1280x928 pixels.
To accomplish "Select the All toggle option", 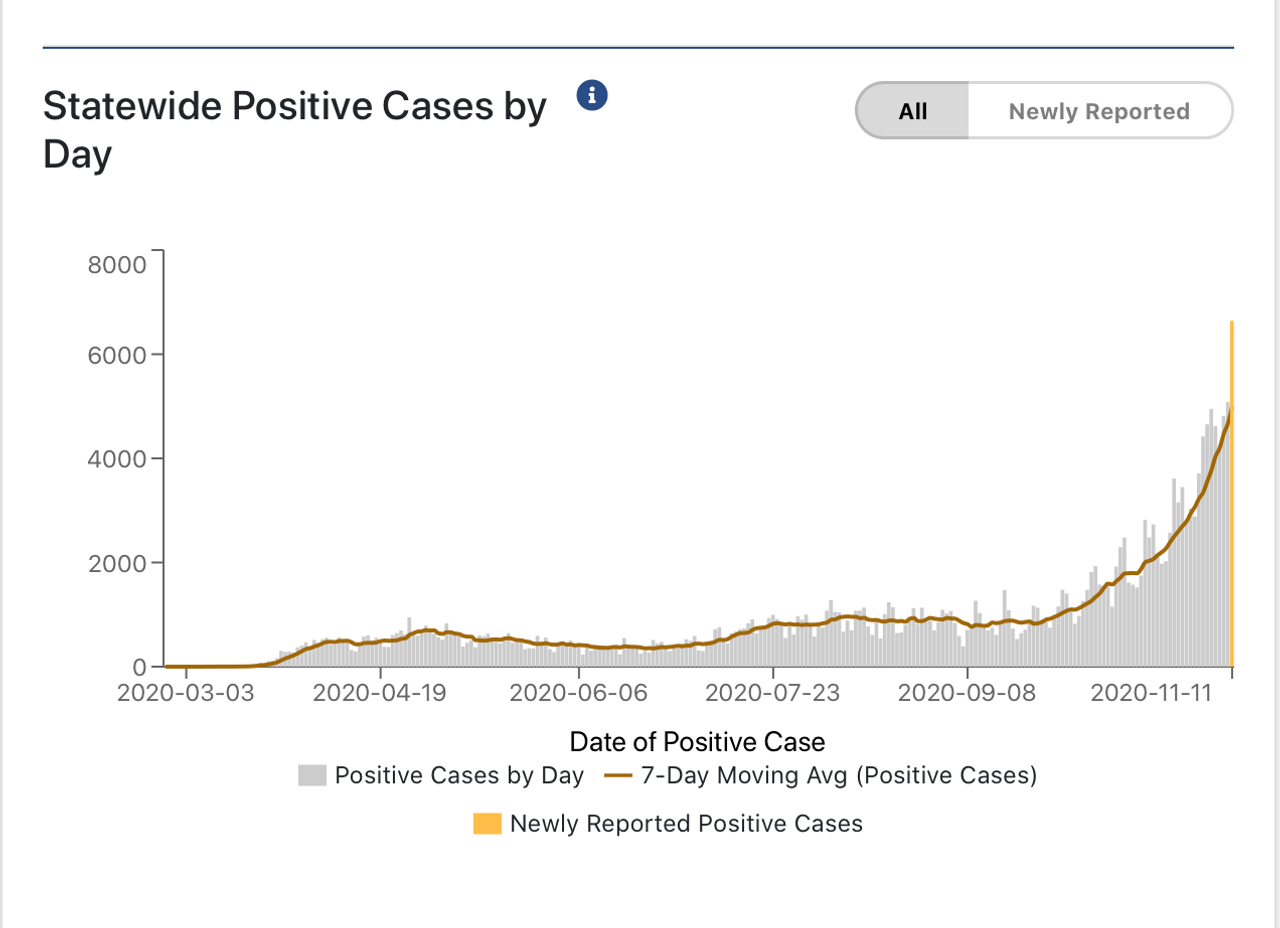I will pyautogui.click(x=912, y=111).
